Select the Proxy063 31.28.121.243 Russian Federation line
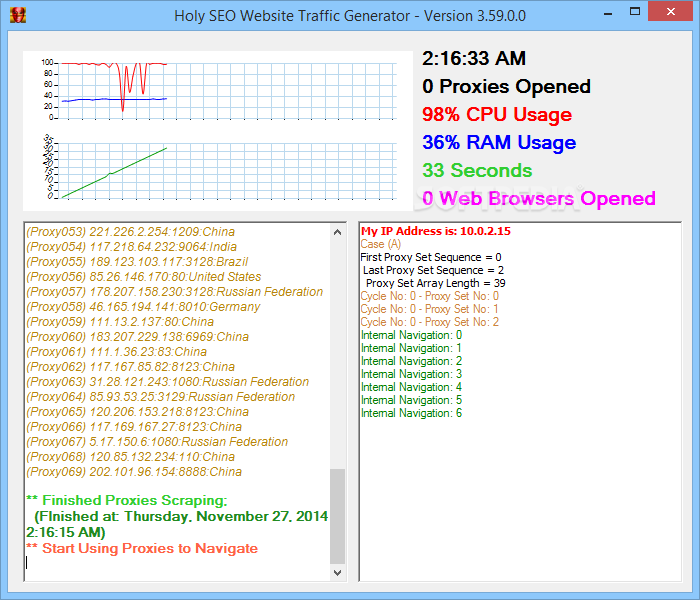Image resolution: width=700 pixels, height=600 pixels. (167, 382)
